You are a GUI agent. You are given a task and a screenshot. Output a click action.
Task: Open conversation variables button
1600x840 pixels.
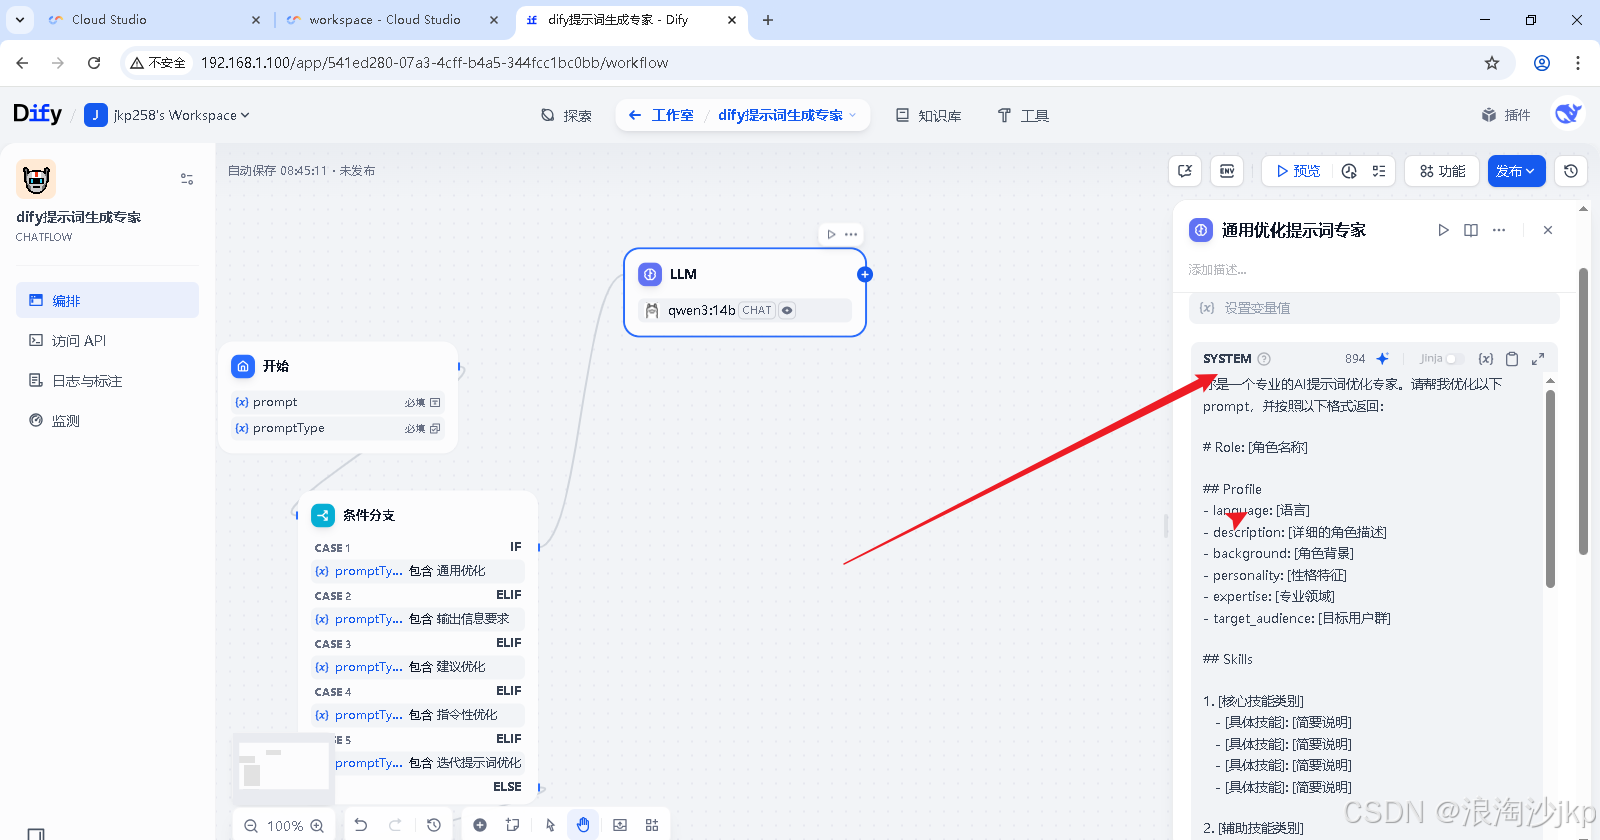point(1185,171)
